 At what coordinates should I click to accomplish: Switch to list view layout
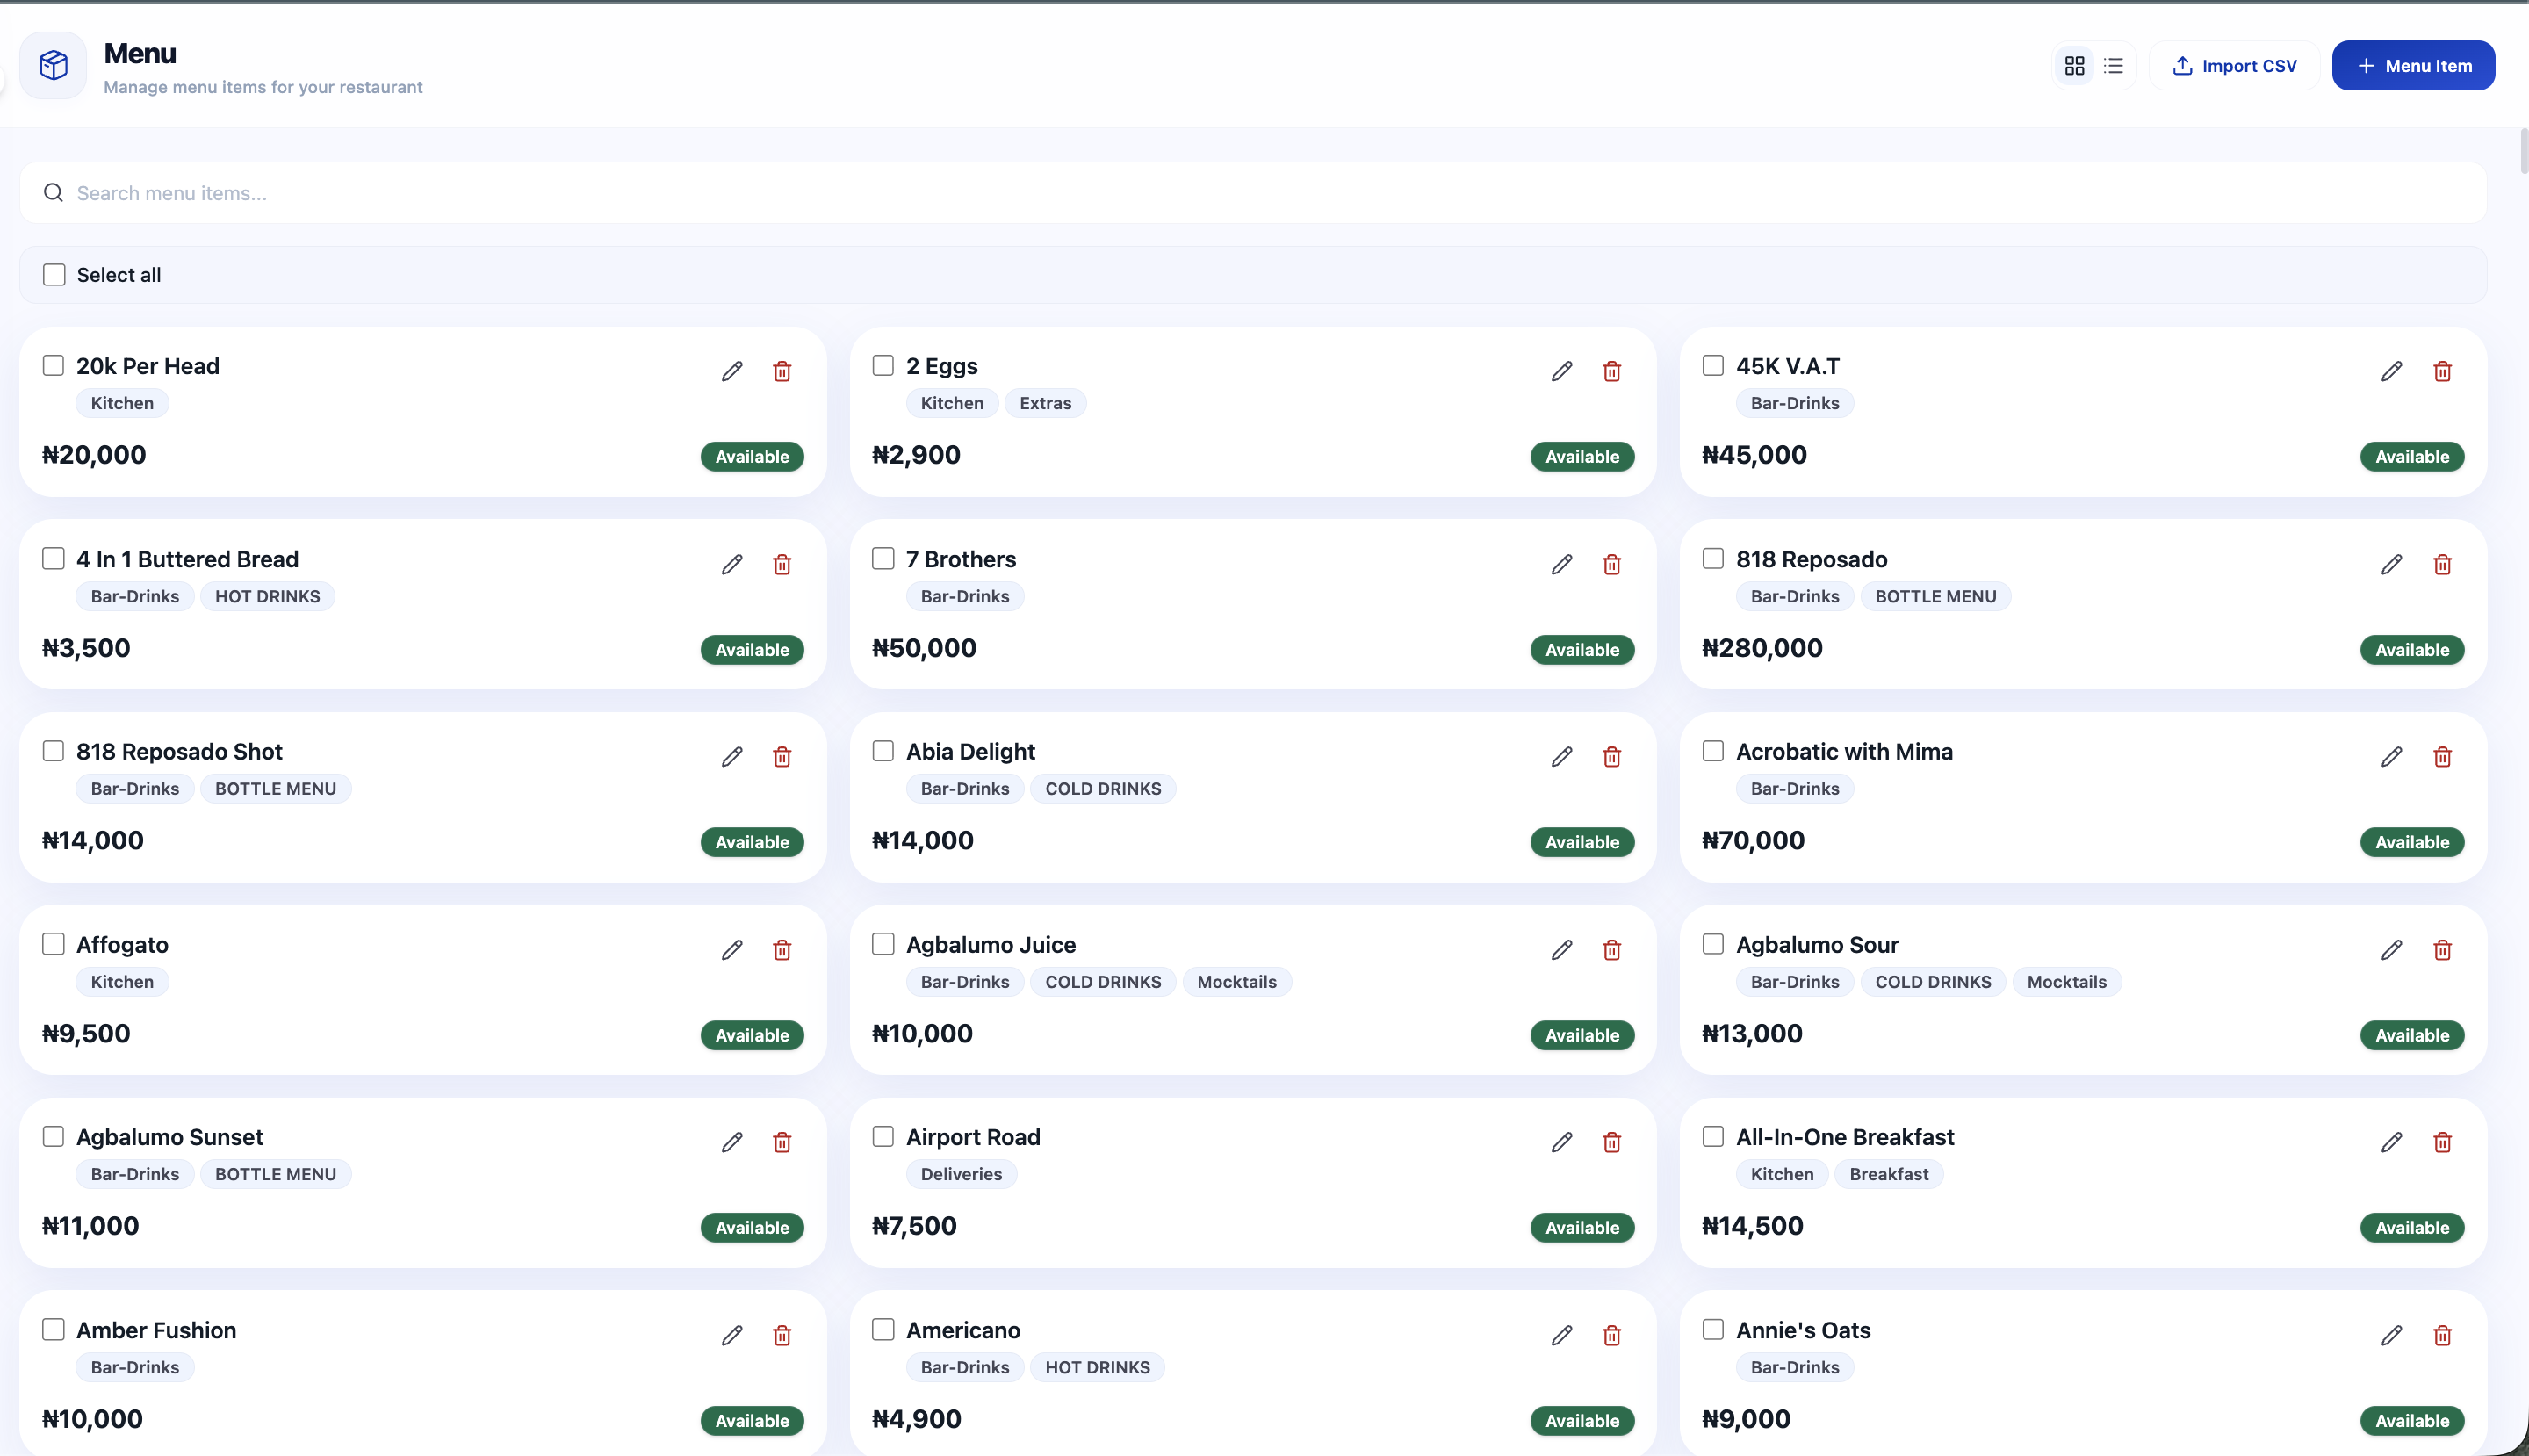tap(2113, 66)
